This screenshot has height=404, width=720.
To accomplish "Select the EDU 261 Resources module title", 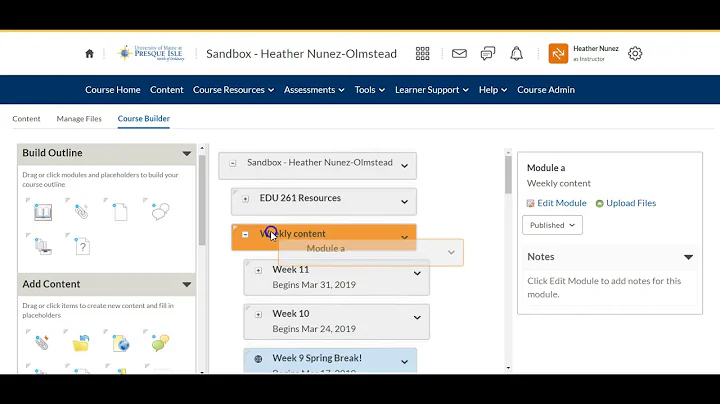I will (300, 198).
